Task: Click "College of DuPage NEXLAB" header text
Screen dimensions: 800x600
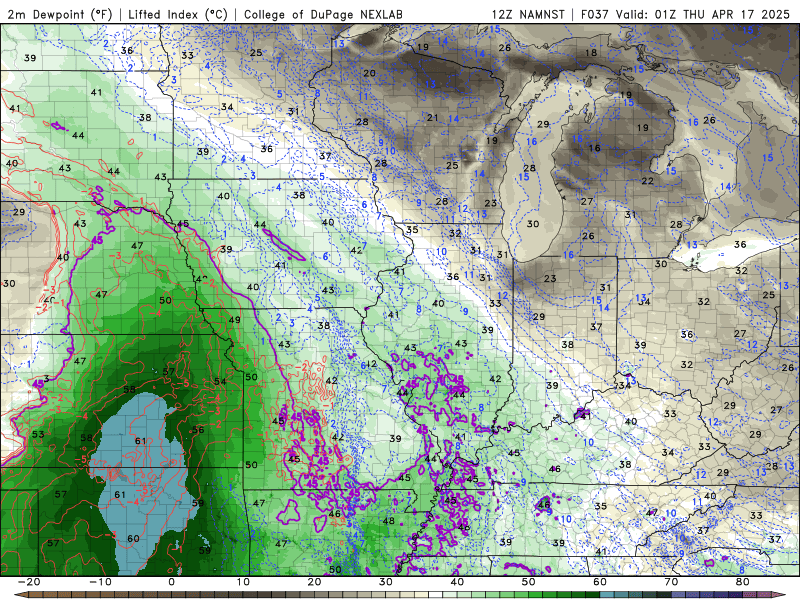Action: [323, 14]
